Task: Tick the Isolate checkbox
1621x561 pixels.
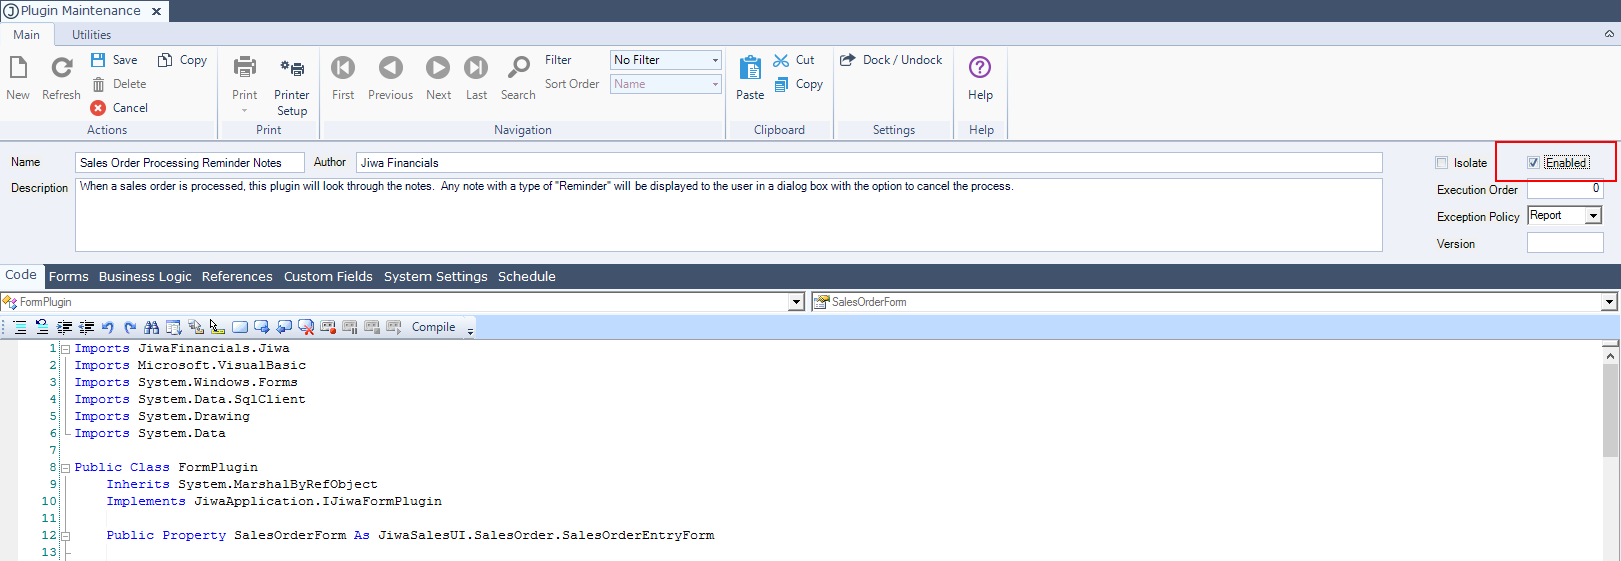Action: (1442, 163)
